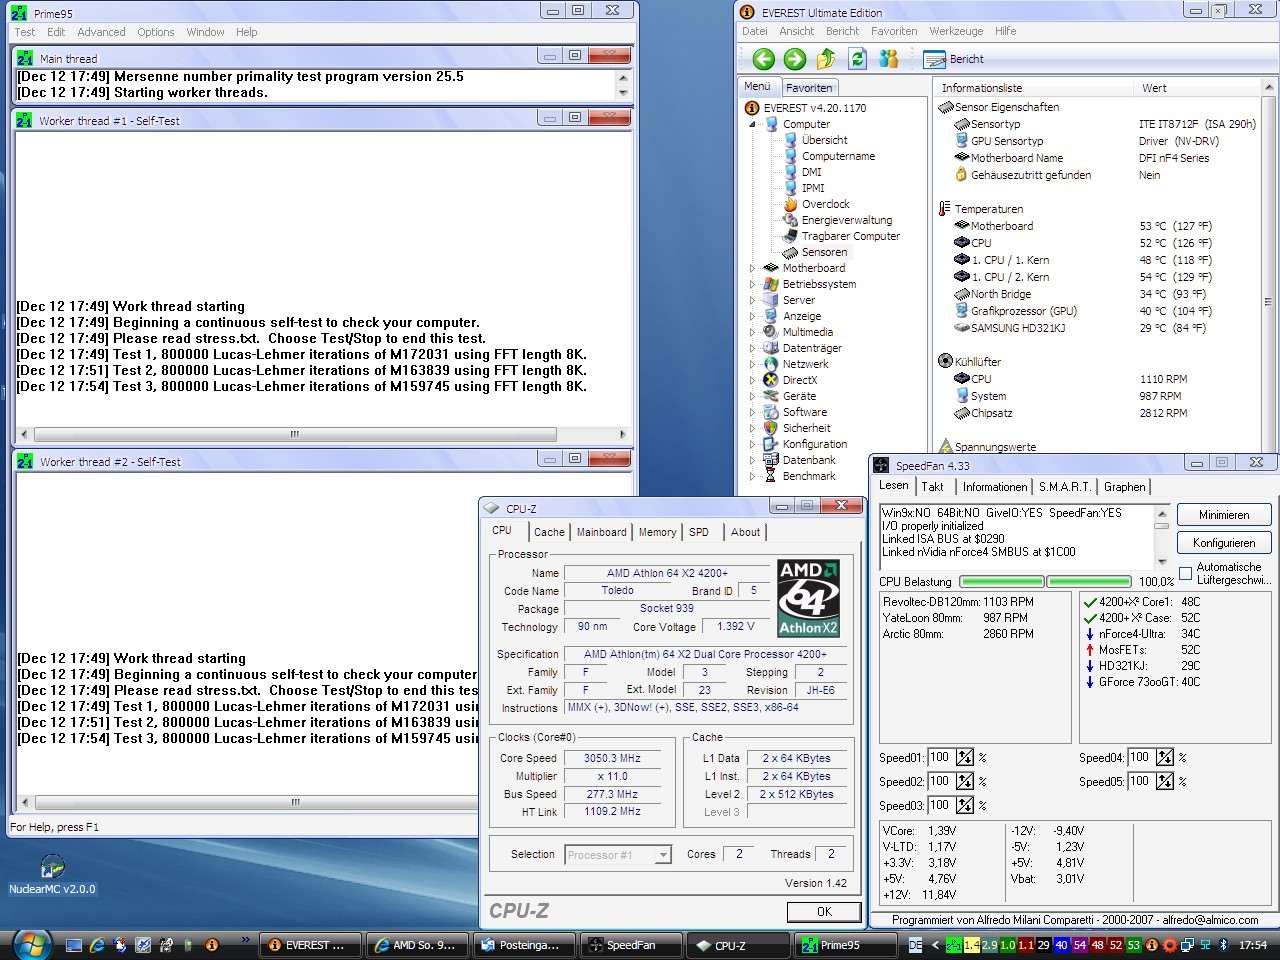Expand the Benchmark tree node

(x=753, y=476)
